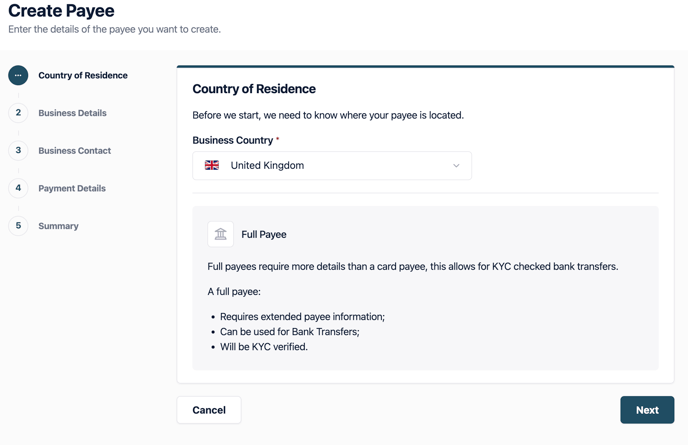Go to Business Contact step
Image resolution: width=688 pixels, height=445 pixels.
75,151
